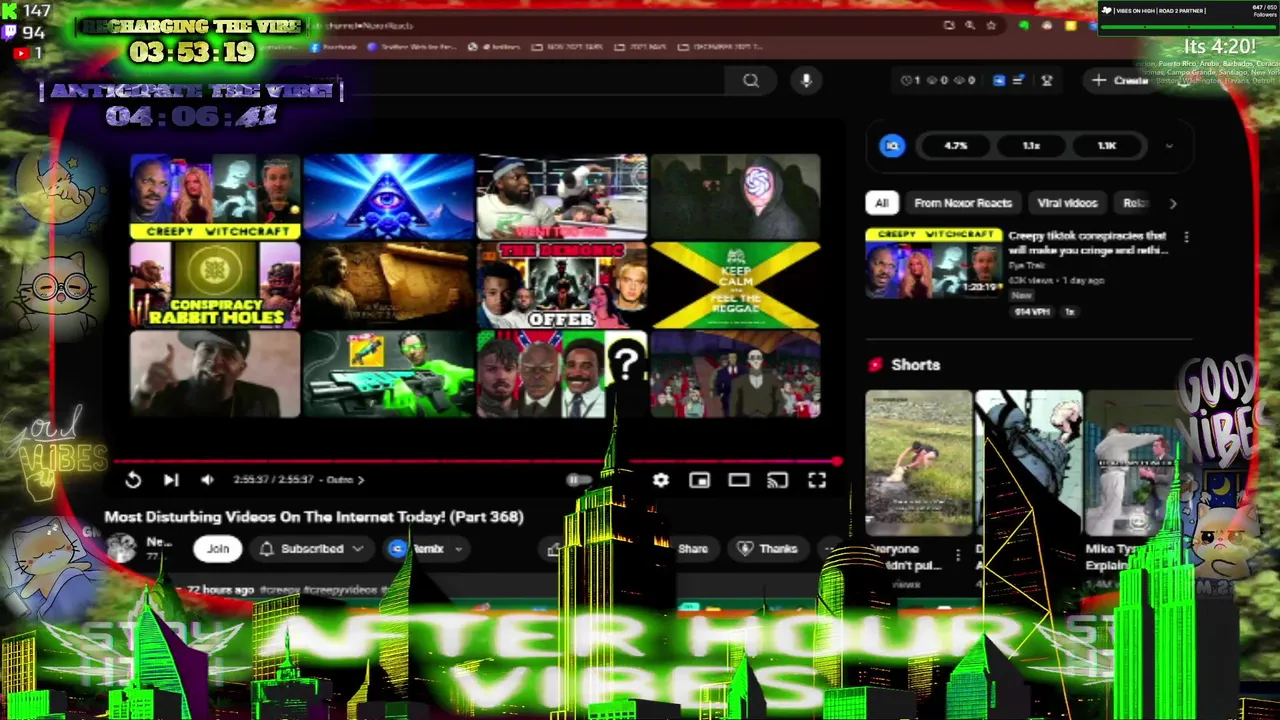Click the Offer end-screen thumbnail

[562, 285]
